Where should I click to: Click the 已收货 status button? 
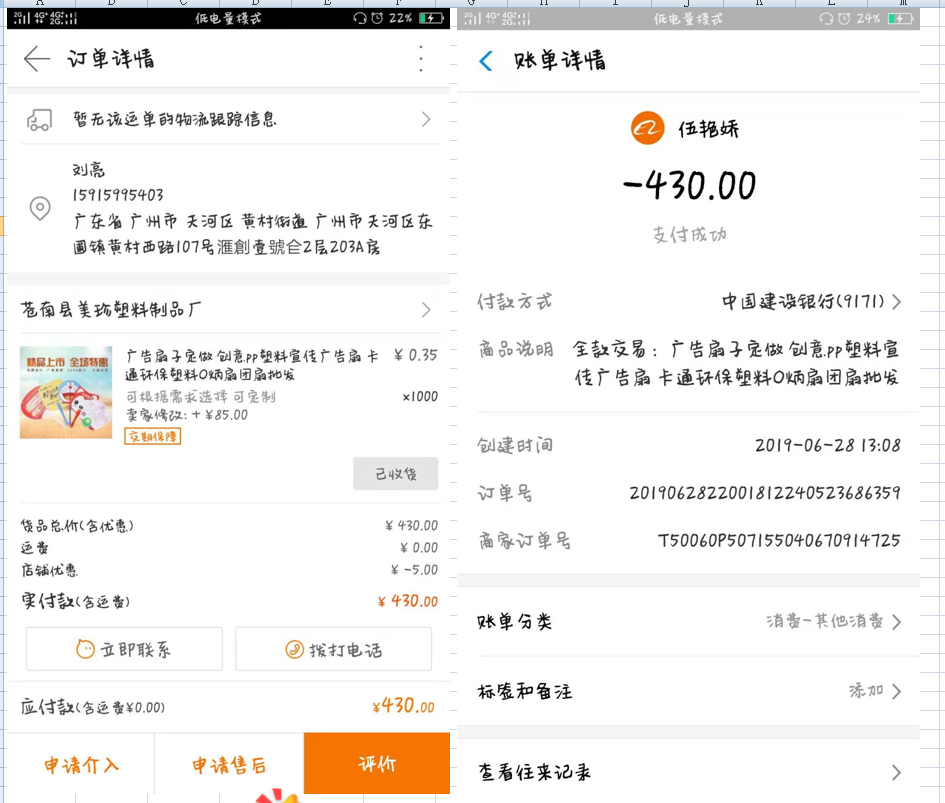[x=395, y=474]
